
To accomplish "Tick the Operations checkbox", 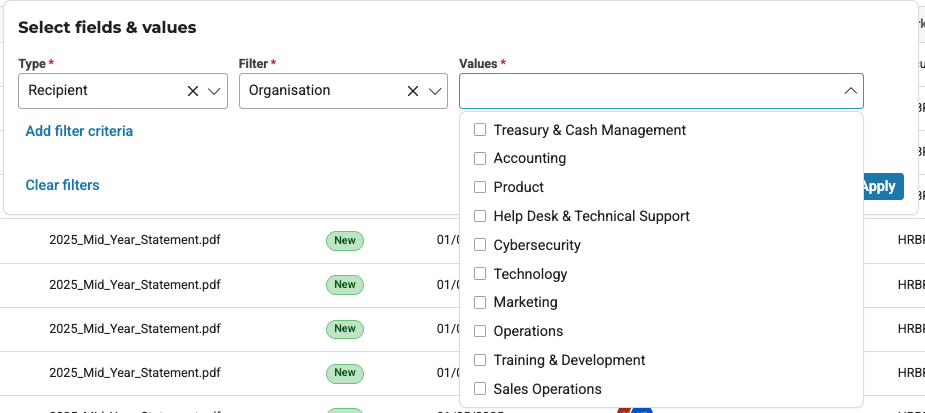I will pos(480,331).
